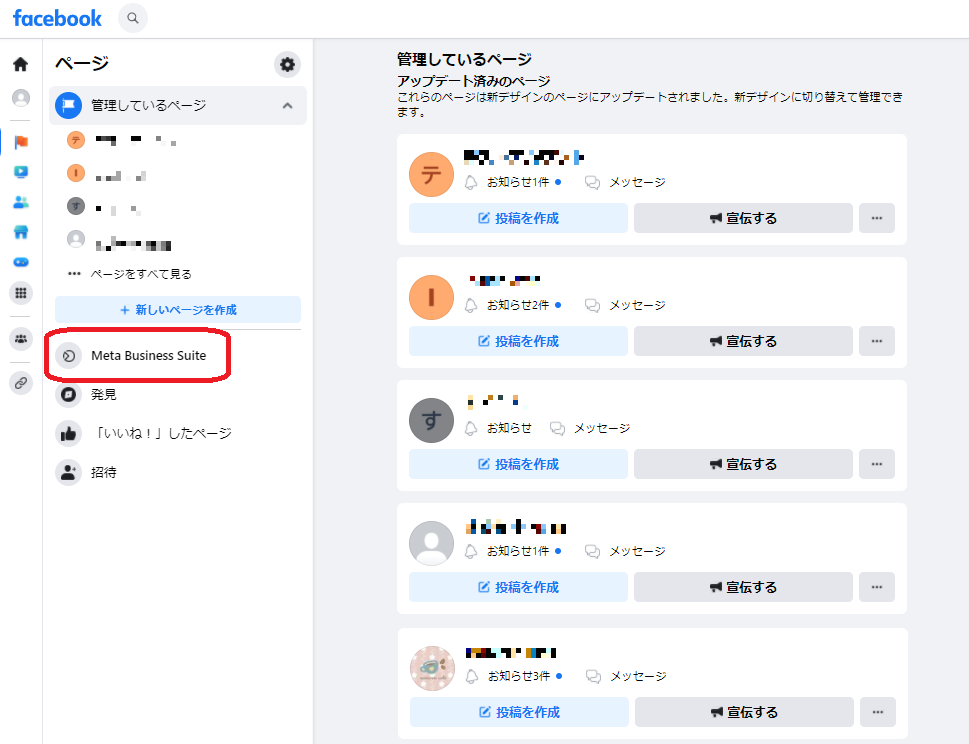Click 宣伝する for the first page
The image size is (969, 744).
pos(743,218)
